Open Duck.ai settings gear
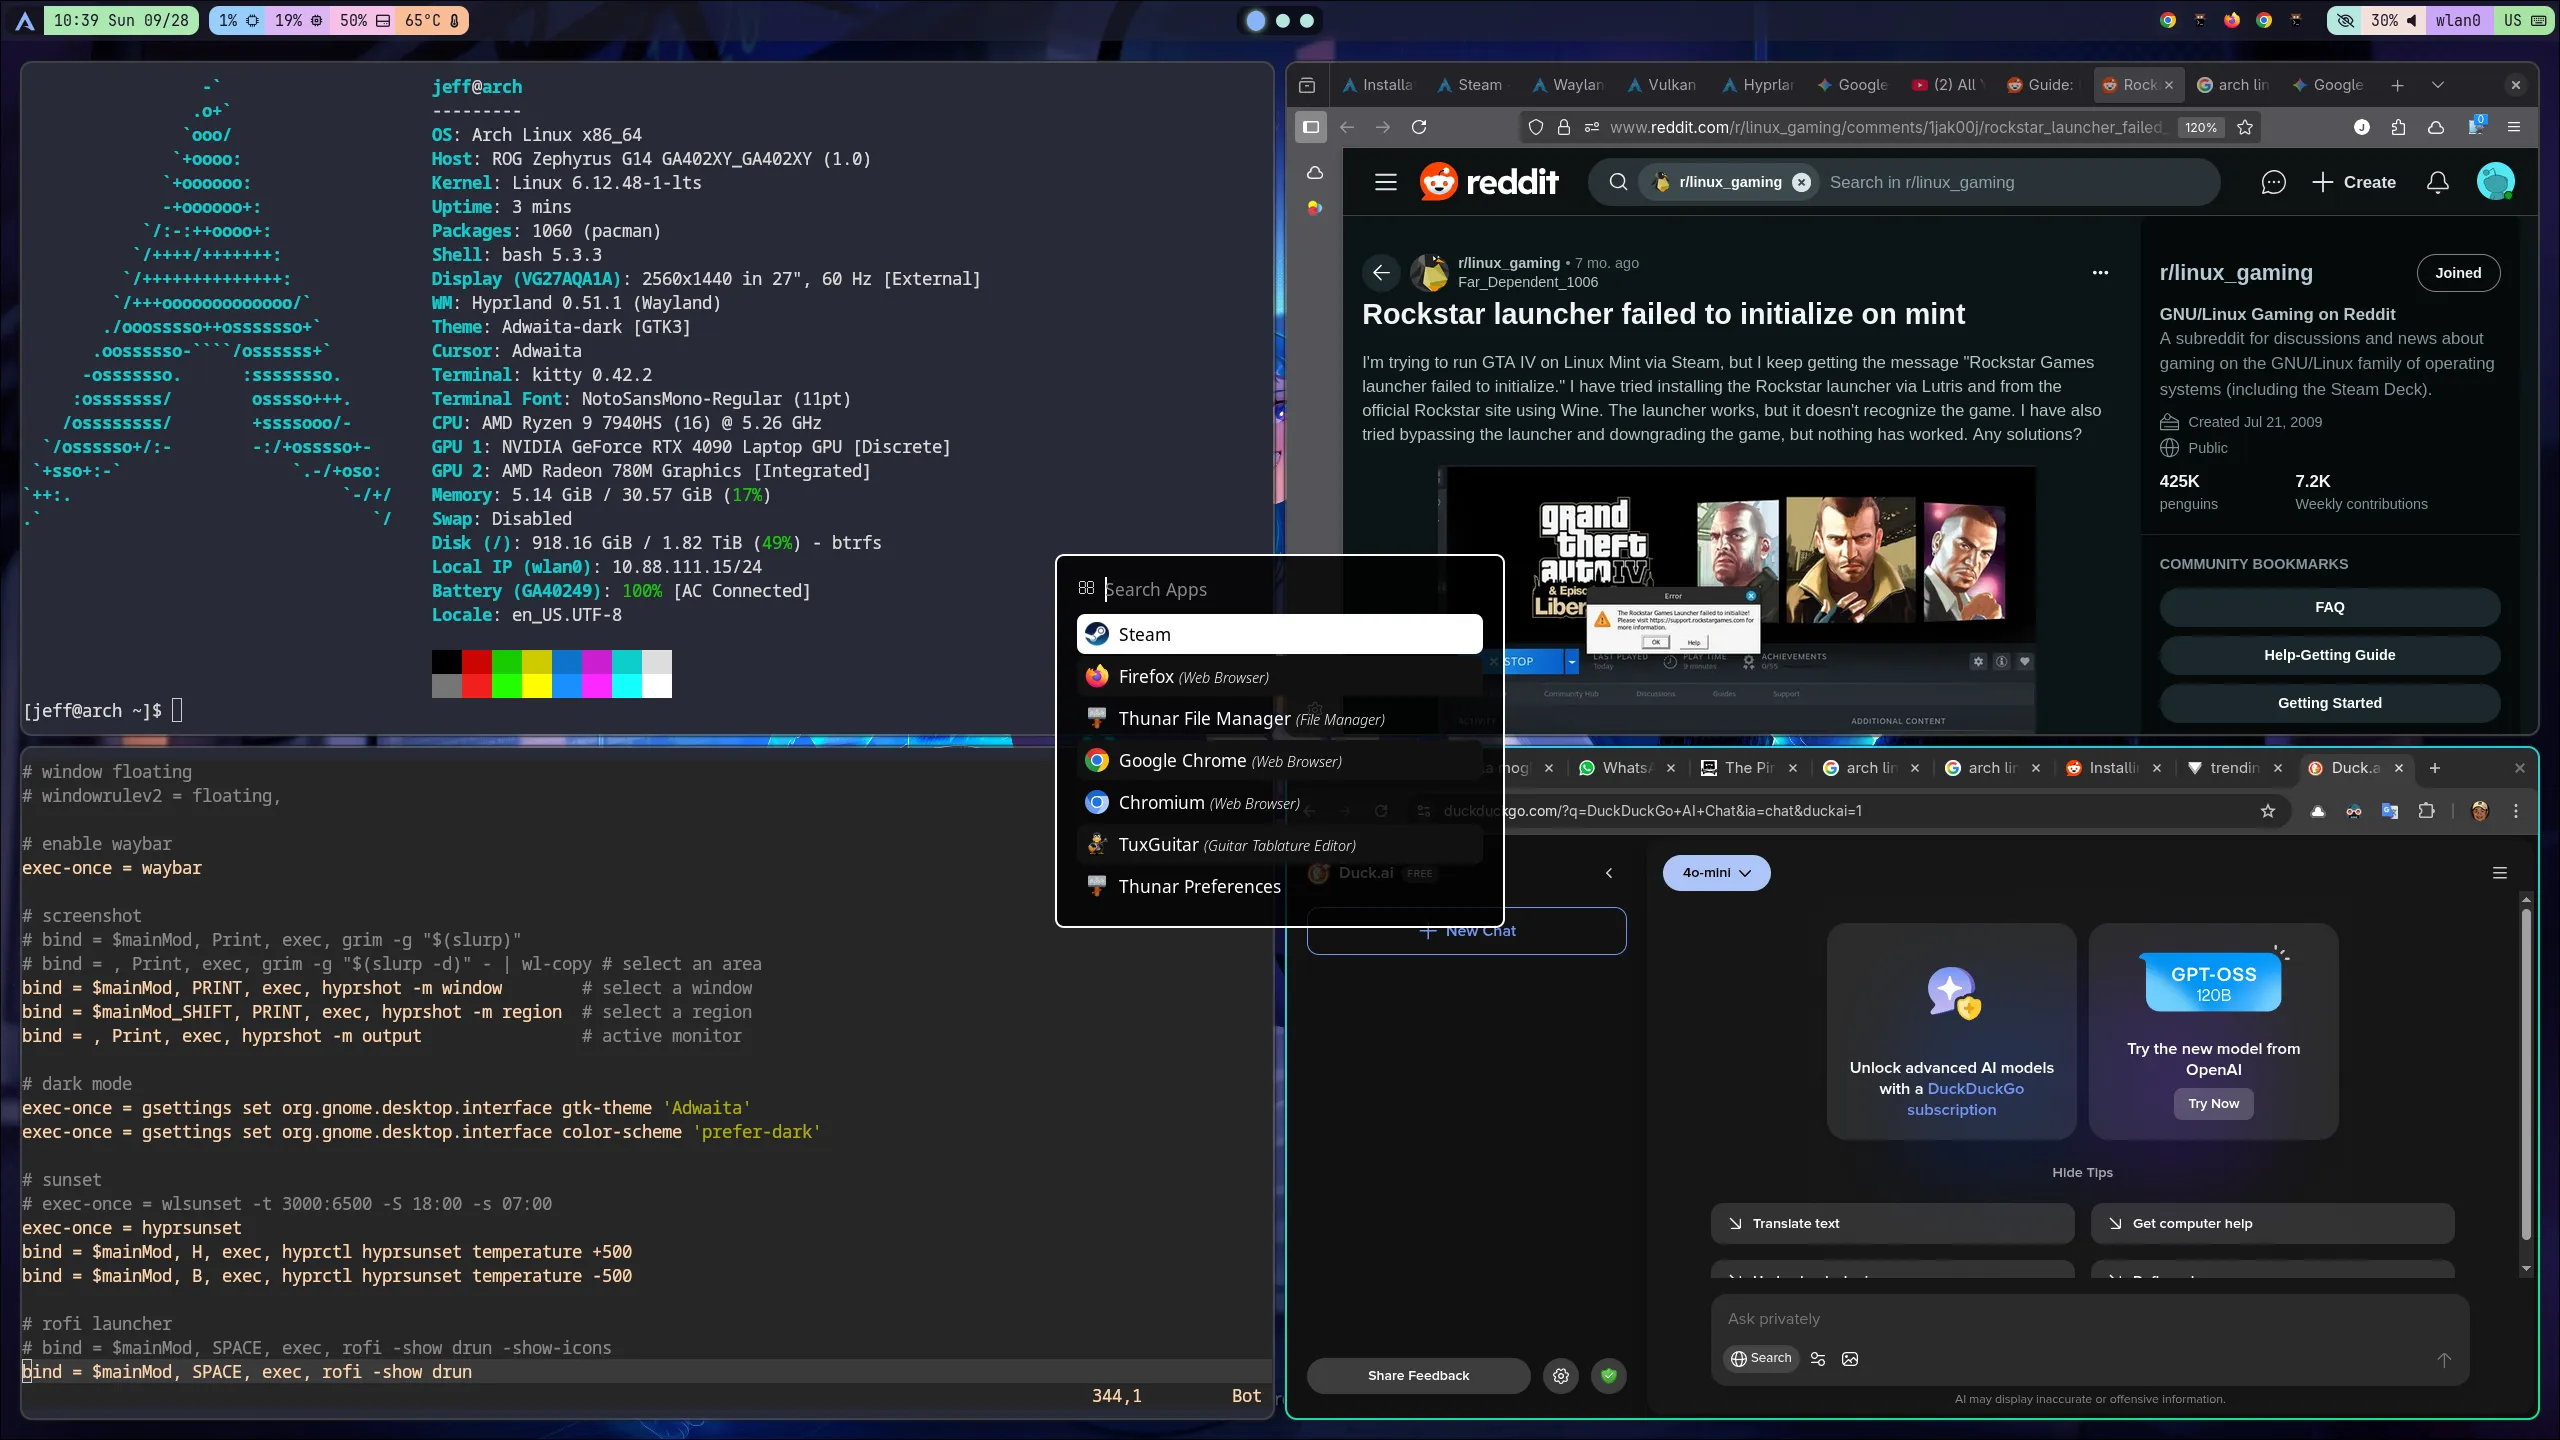 pos(1560,1376)
